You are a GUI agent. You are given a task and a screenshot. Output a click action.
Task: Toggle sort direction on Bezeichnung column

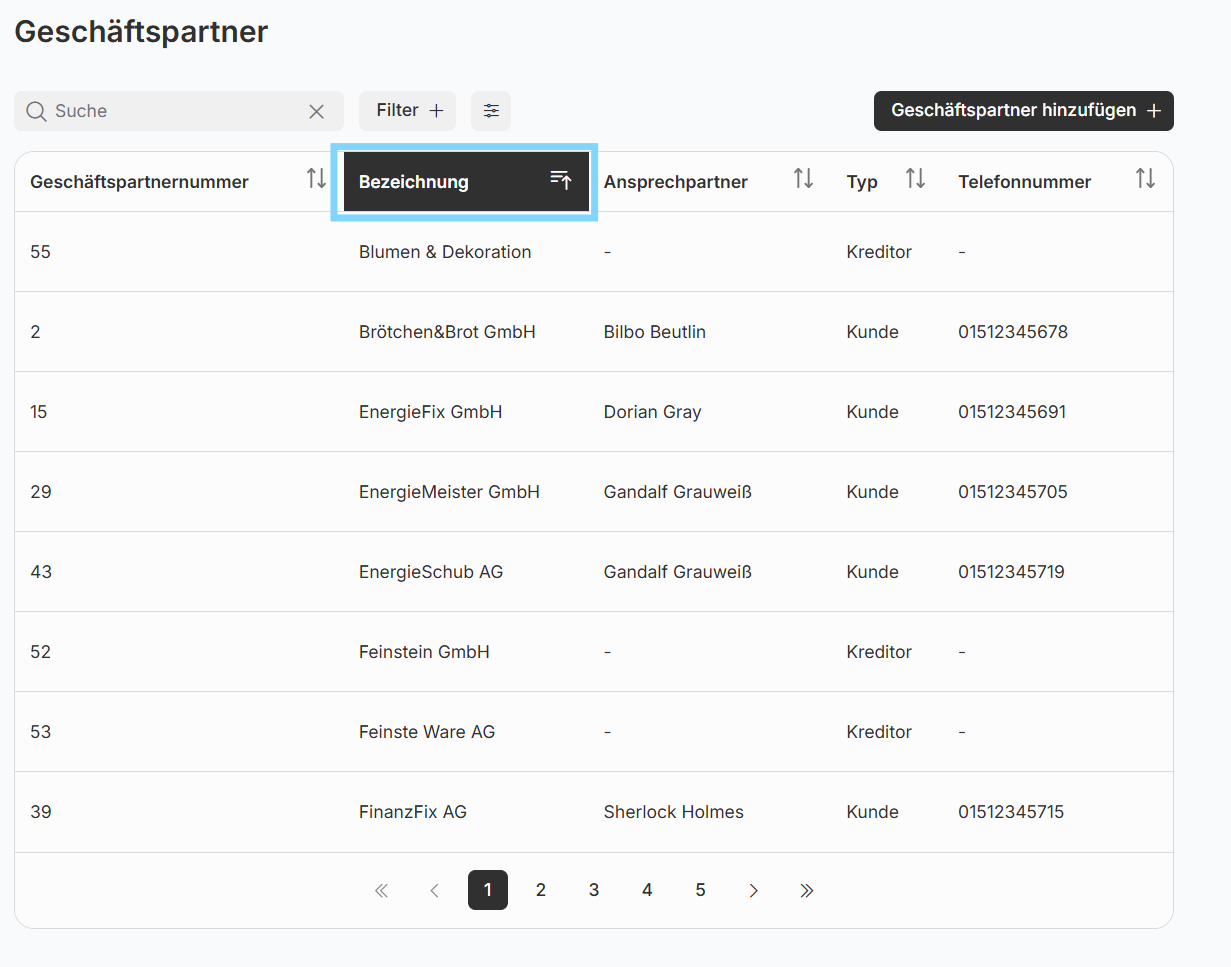(x=561, y=180)
